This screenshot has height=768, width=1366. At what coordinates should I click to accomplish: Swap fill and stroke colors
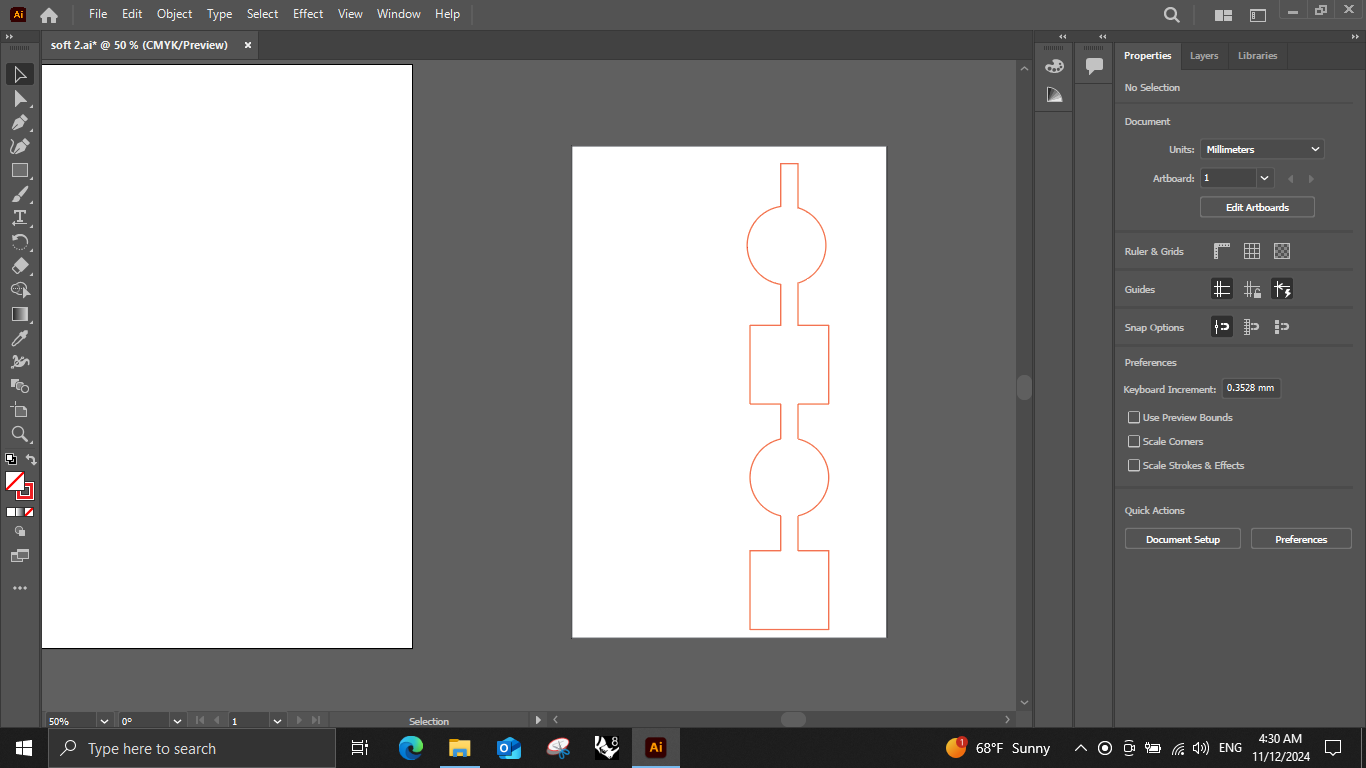(x=31, y=460)
